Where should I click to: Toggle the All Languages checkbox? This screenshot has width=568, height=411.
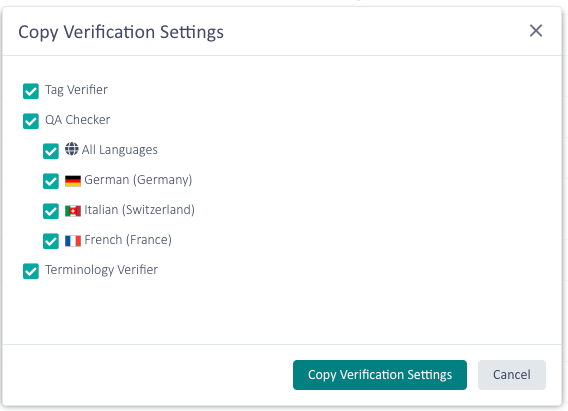pyautogui.click(x=51, y=151)
